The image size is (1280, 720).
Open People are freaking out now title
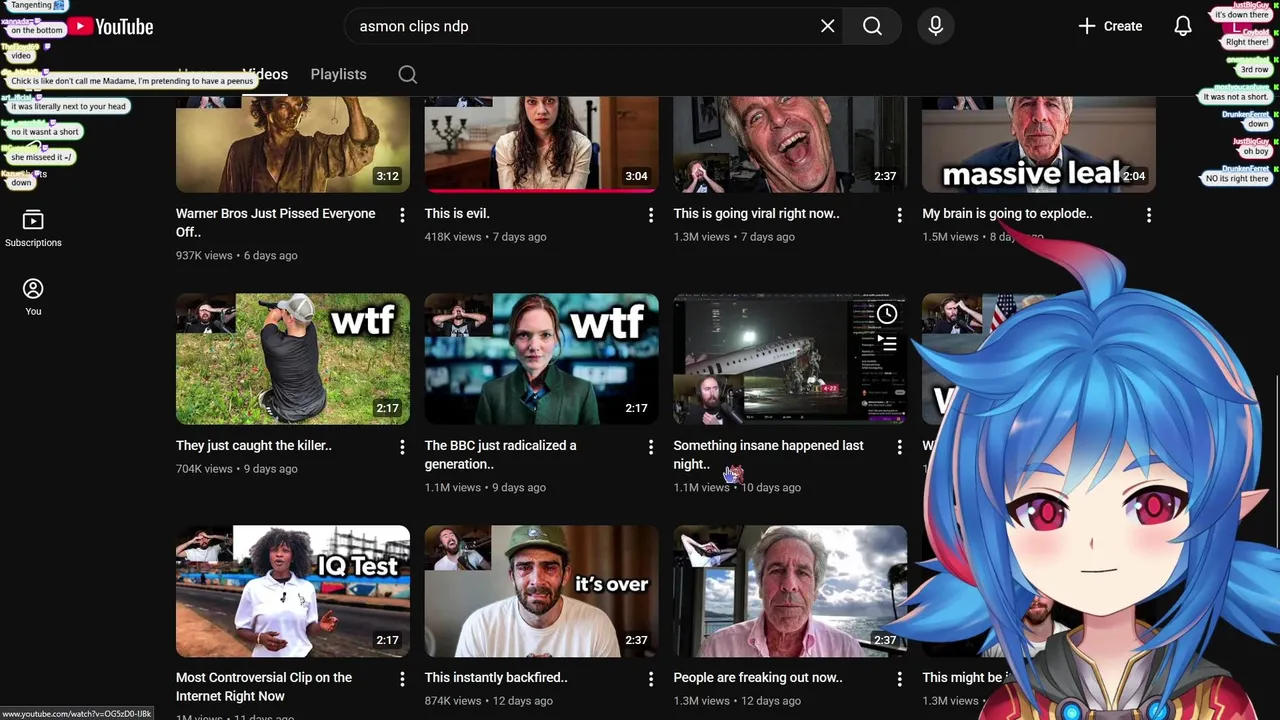pyautogui.click(x=758, y=677)
